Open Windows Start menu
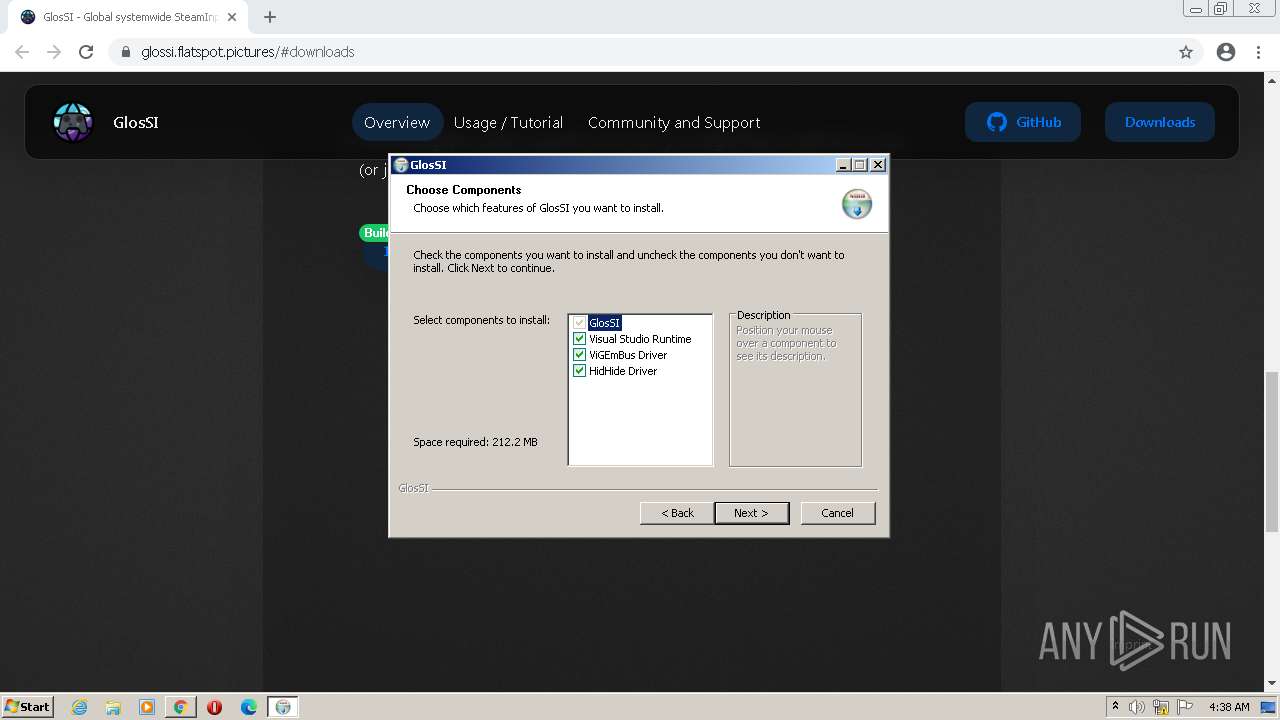 point(27,707)
